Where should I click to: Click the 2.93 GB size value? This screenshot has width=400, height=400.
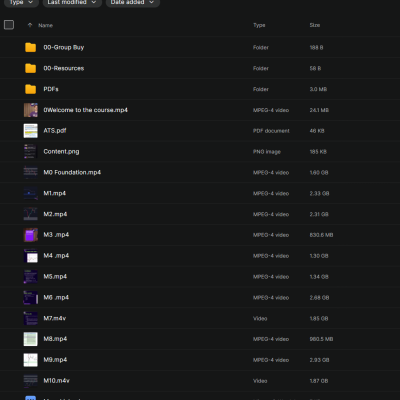pyautogui.click(x=319, y=360)
